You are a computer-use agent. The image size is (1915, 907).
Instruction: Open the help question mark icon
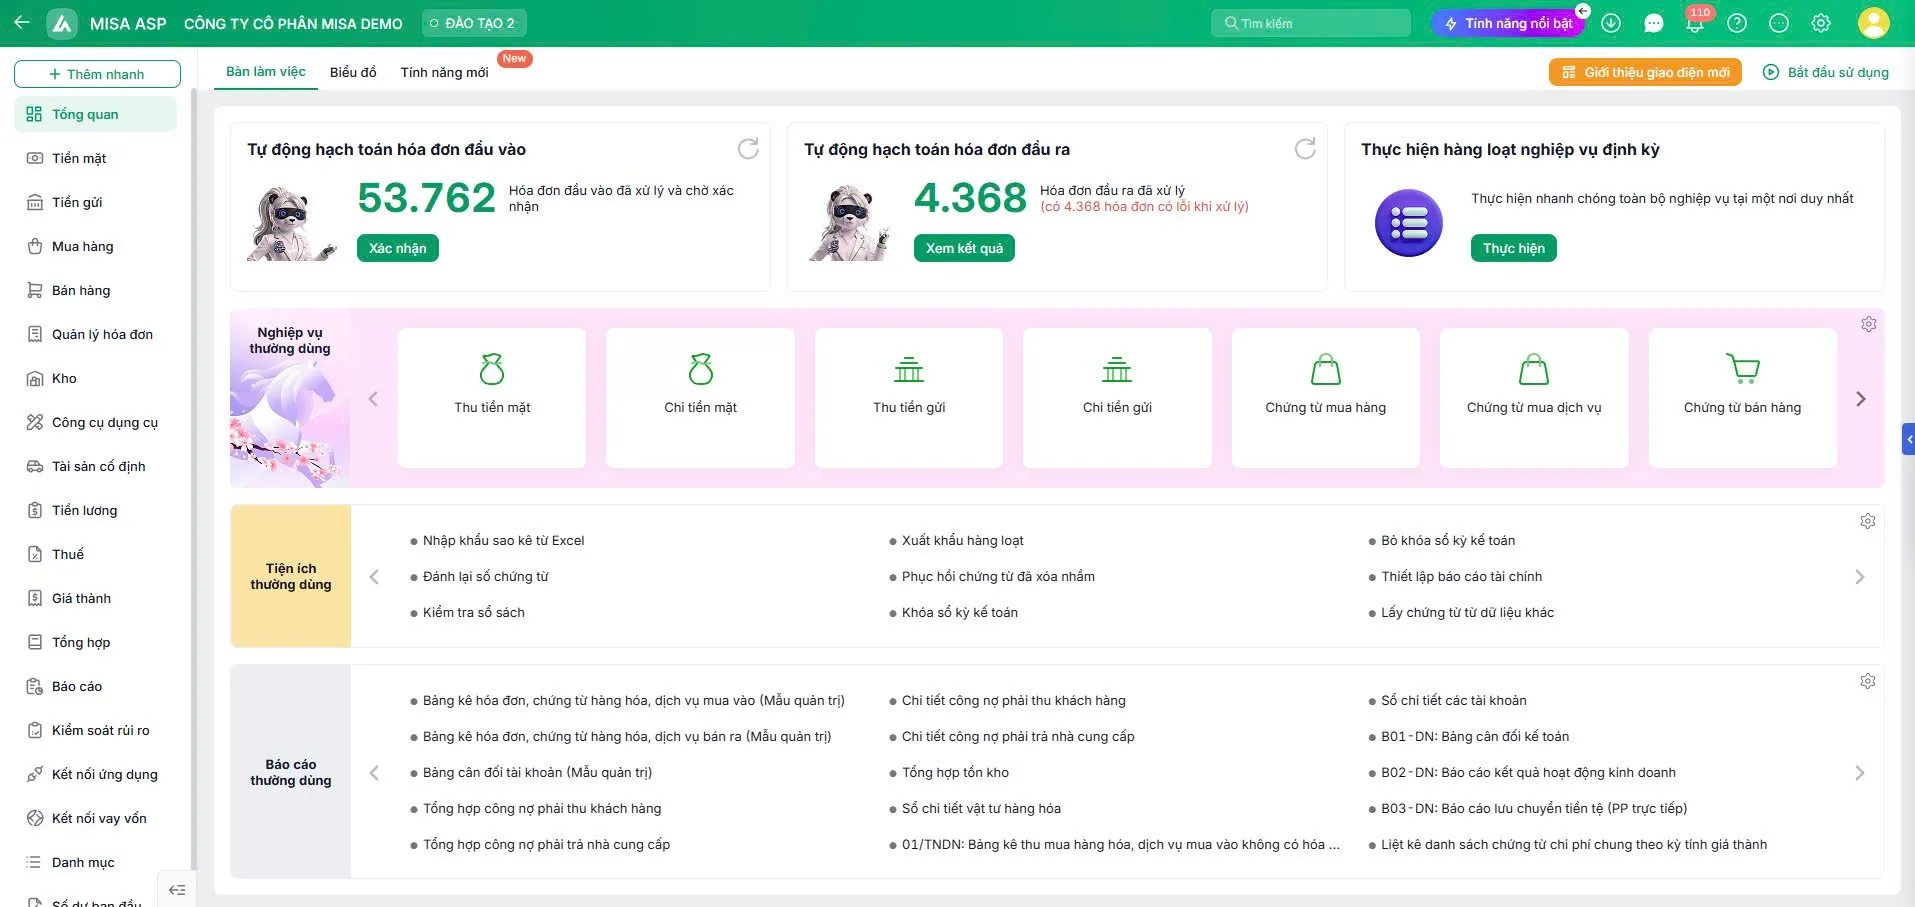coord(1737,23)
